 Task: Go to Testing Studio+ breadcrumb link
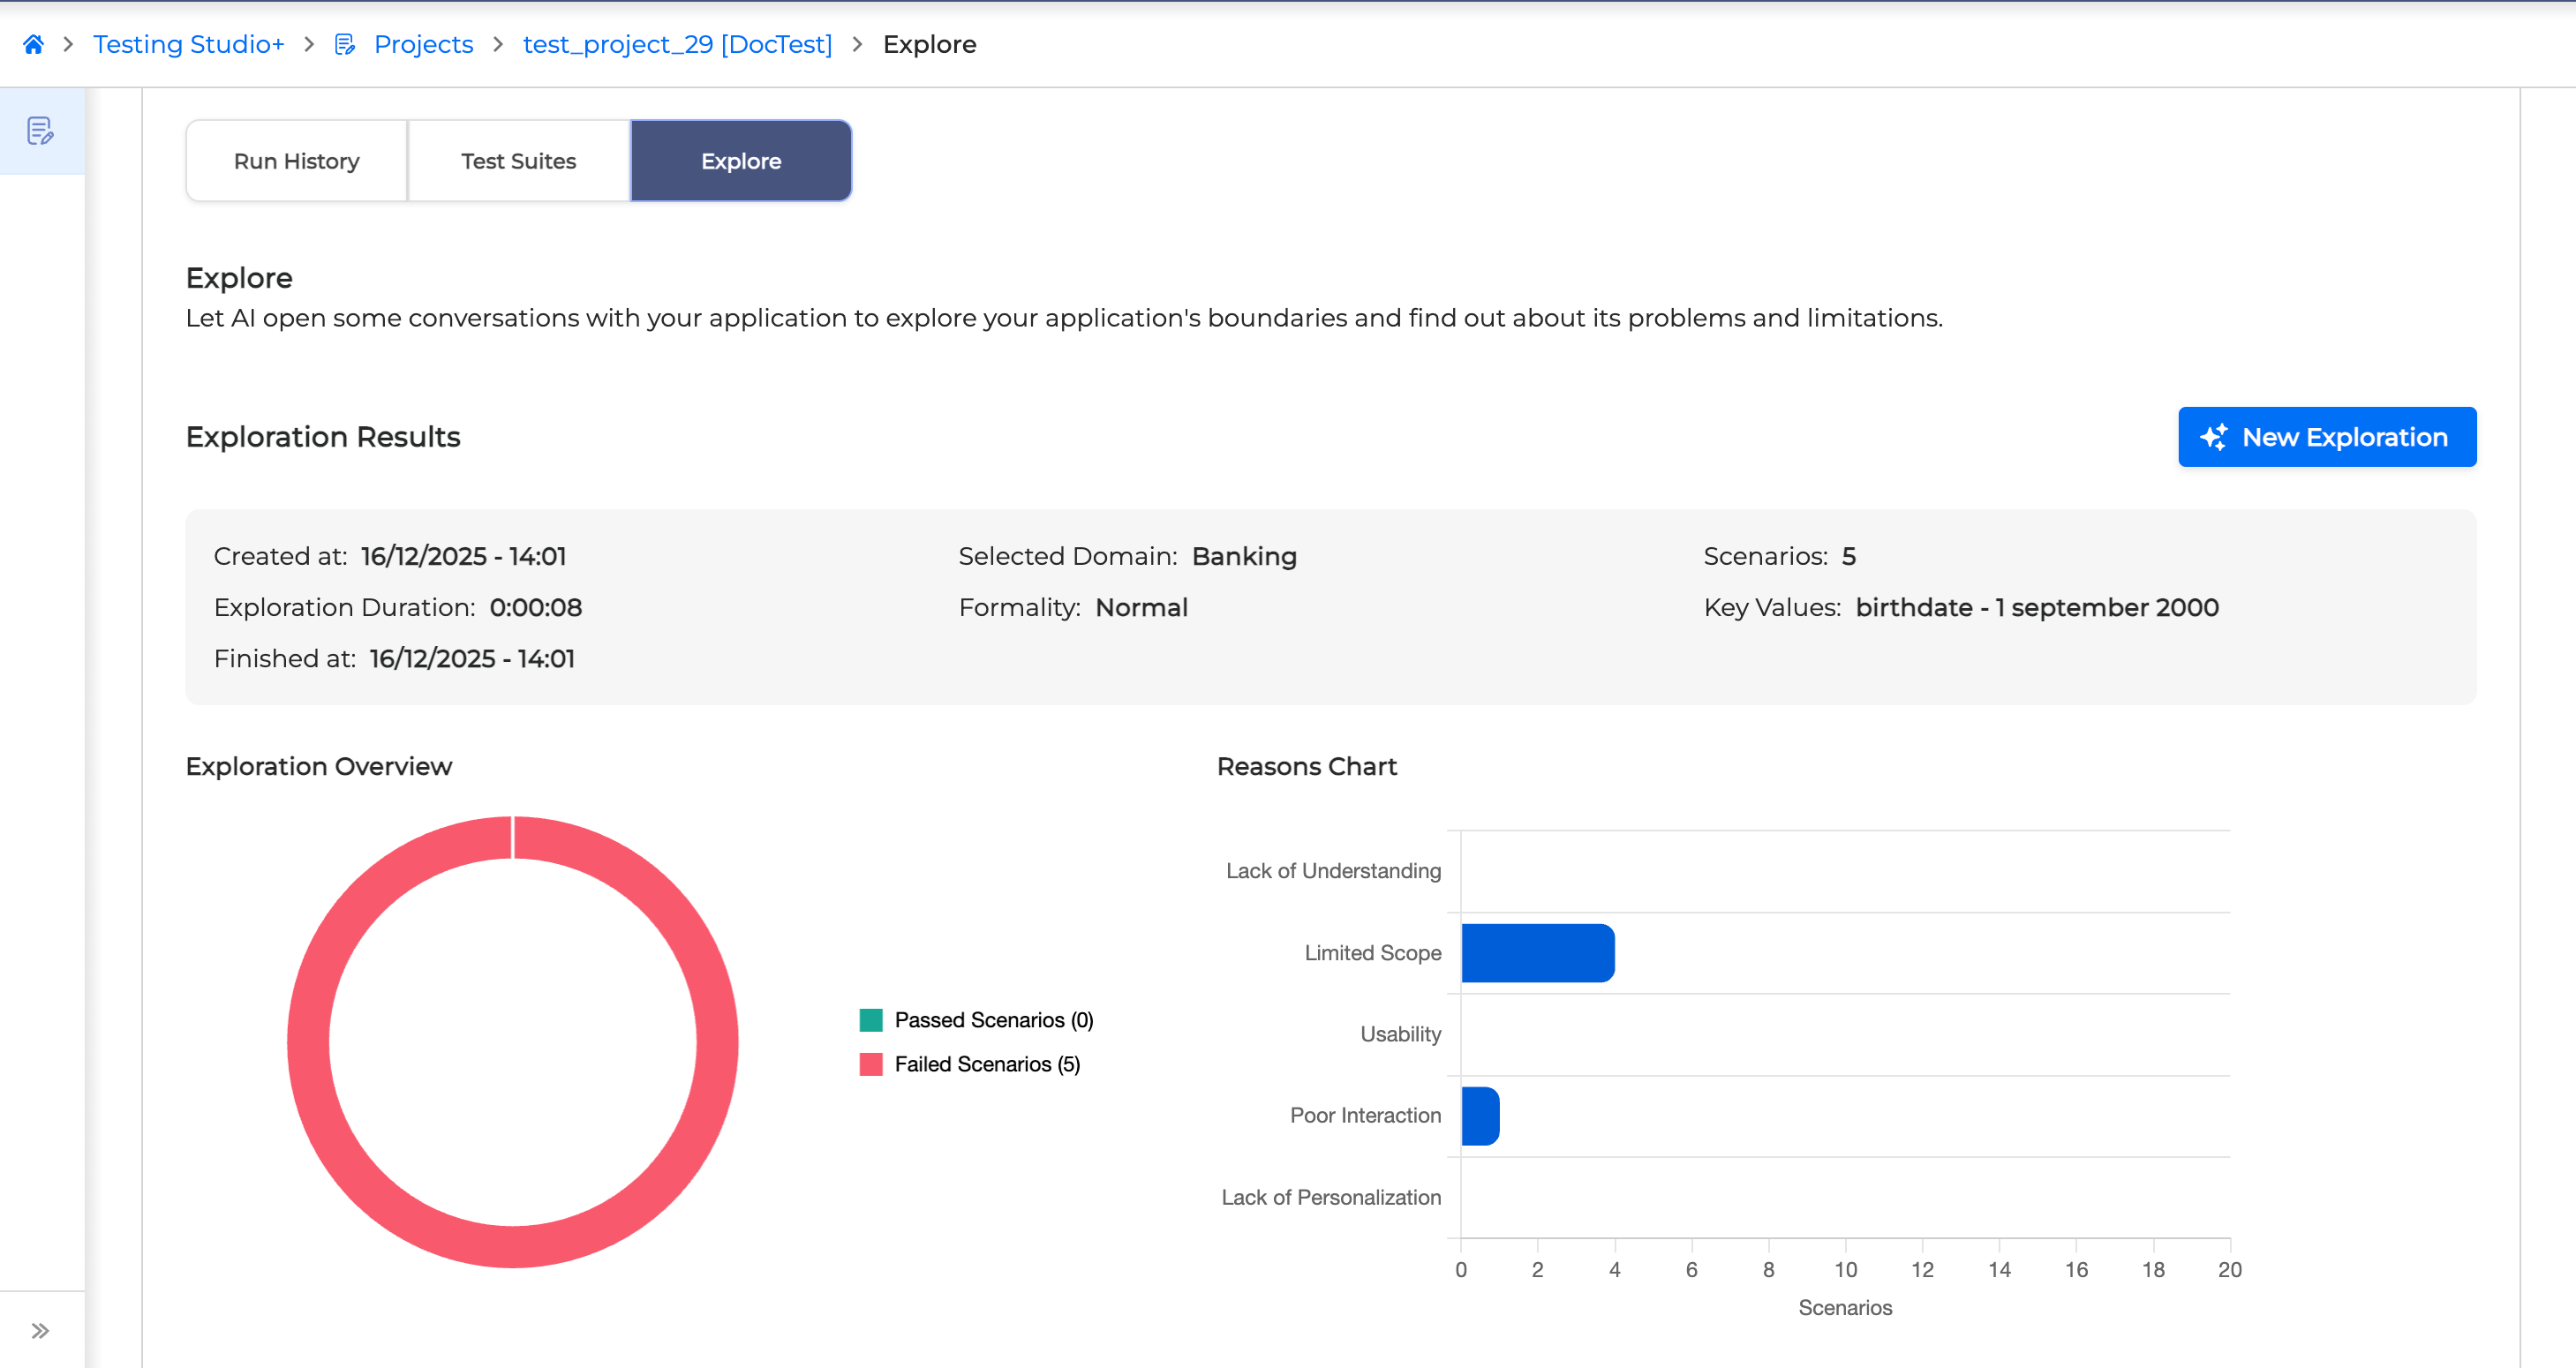(x=189, y=44)
